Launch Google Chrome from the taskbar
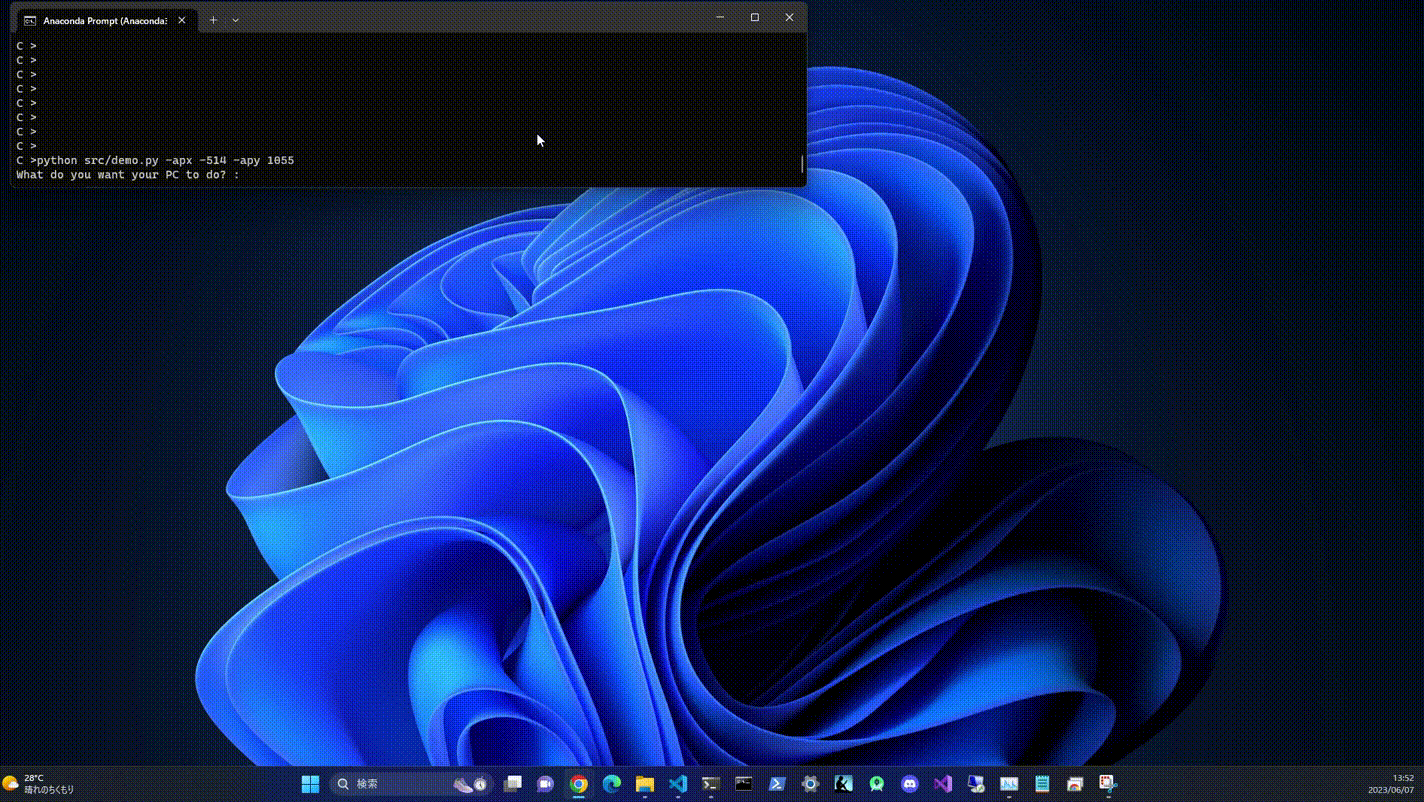 coord(579,784)
